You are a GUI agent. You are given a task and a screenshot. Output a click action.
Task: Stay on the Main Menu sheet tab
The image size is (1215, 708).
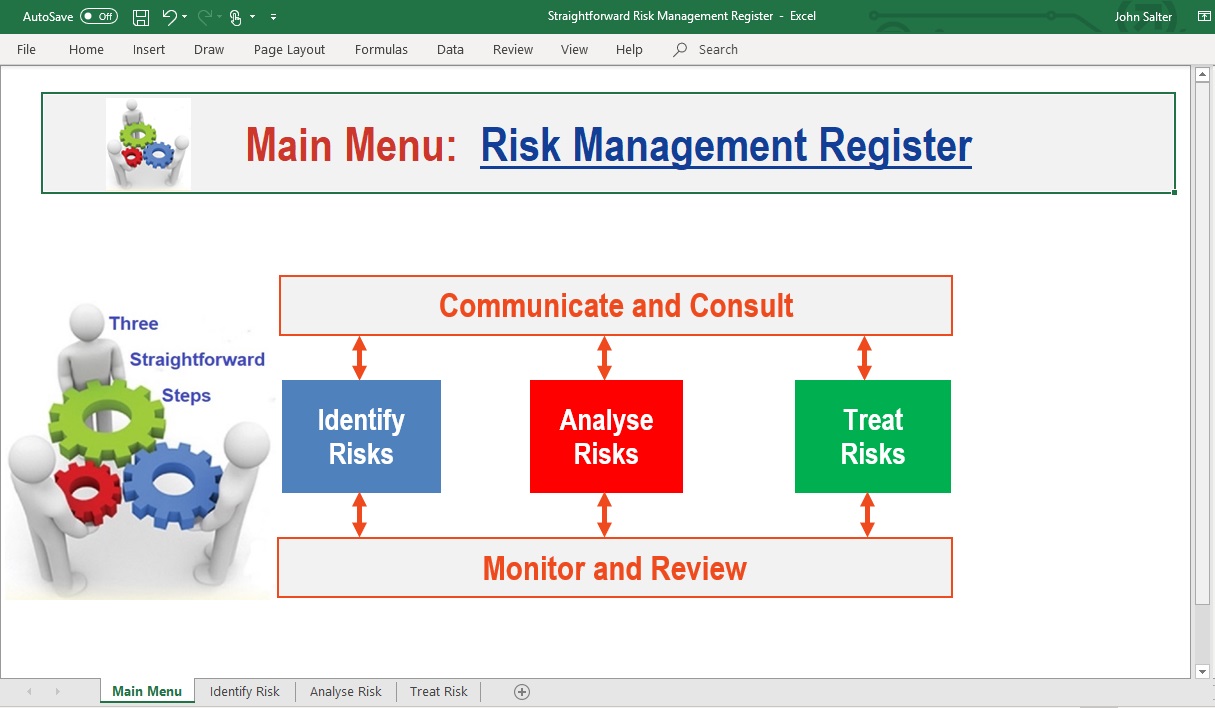[x=147, y=691]
